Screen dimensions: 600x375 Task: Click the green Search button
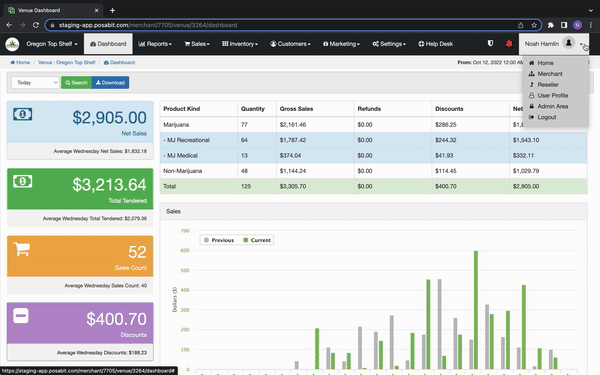pyautogui.click(x=77, y=82)
